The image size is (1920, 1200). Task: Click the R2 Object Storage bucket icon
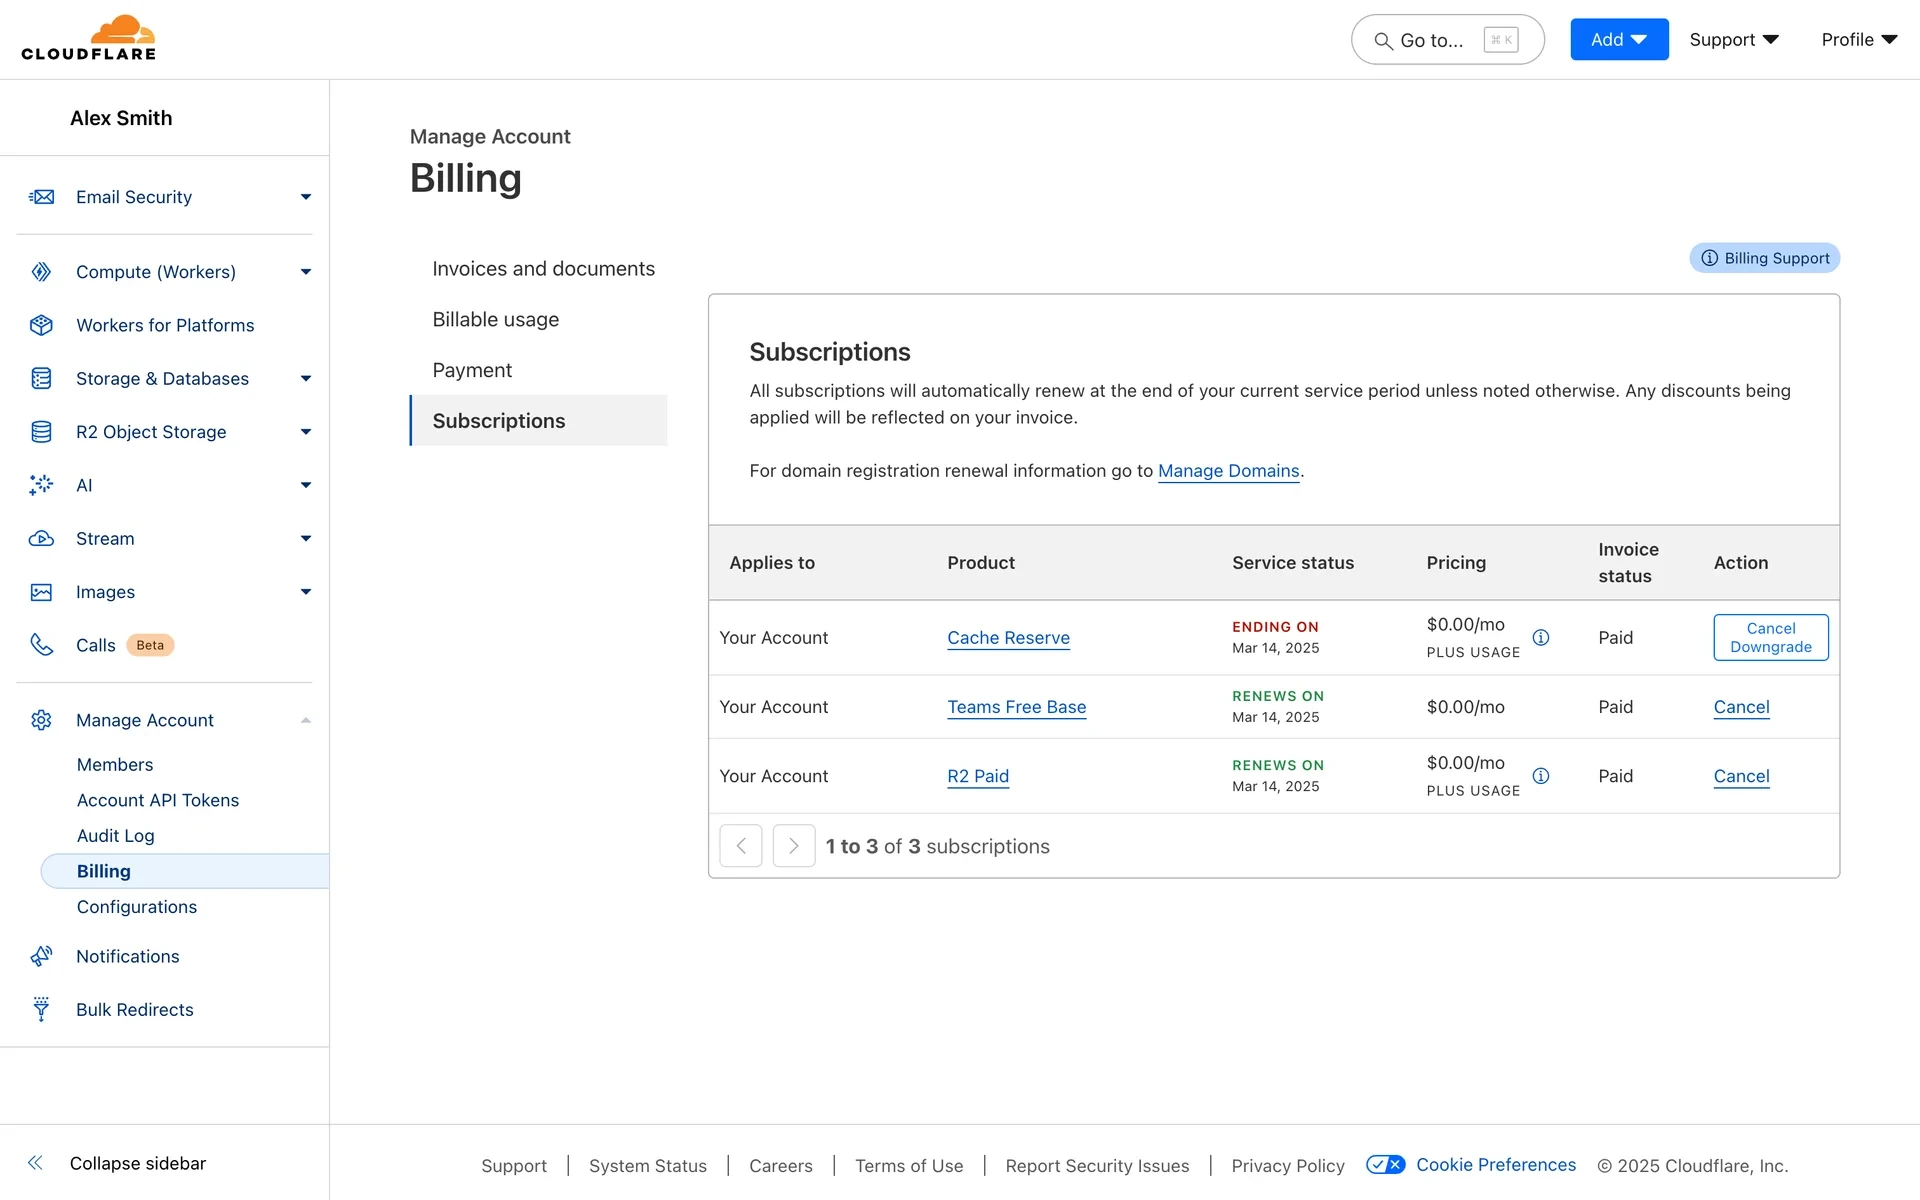(41, 432)
